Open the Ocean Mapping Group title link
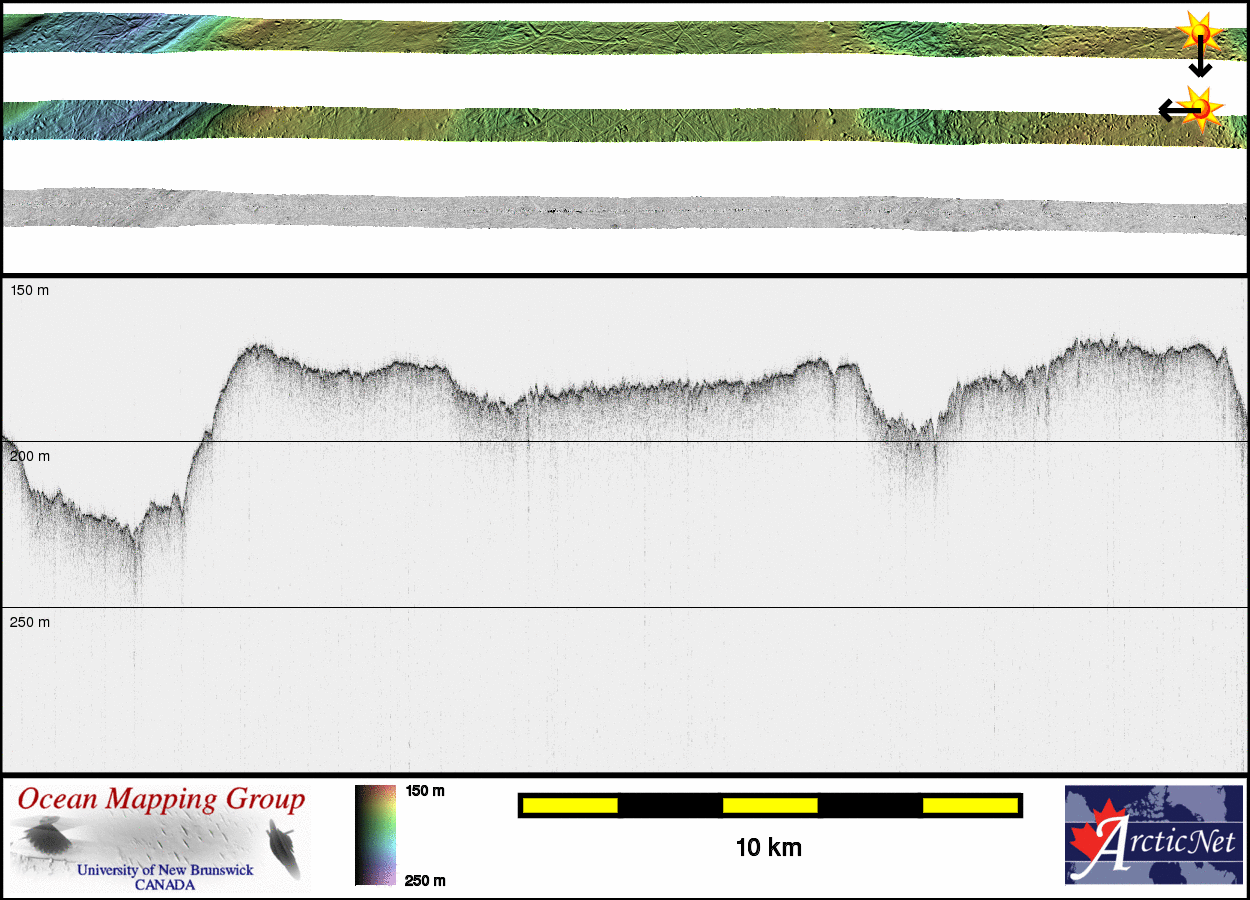This screenshot has height=900, width=1250. tap(161, 800)
